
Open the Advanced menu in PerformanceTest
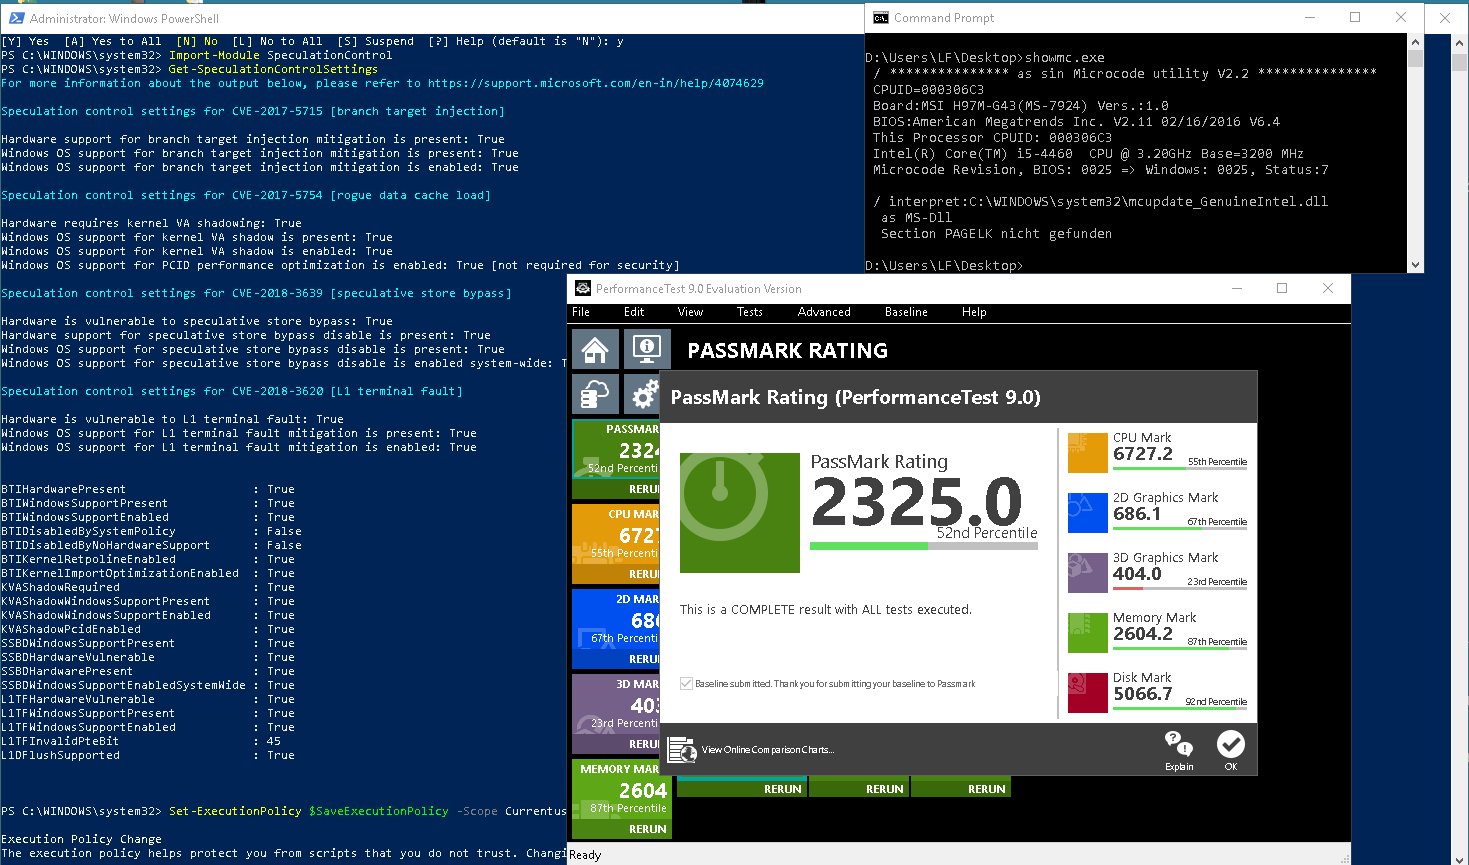point(824,312)
